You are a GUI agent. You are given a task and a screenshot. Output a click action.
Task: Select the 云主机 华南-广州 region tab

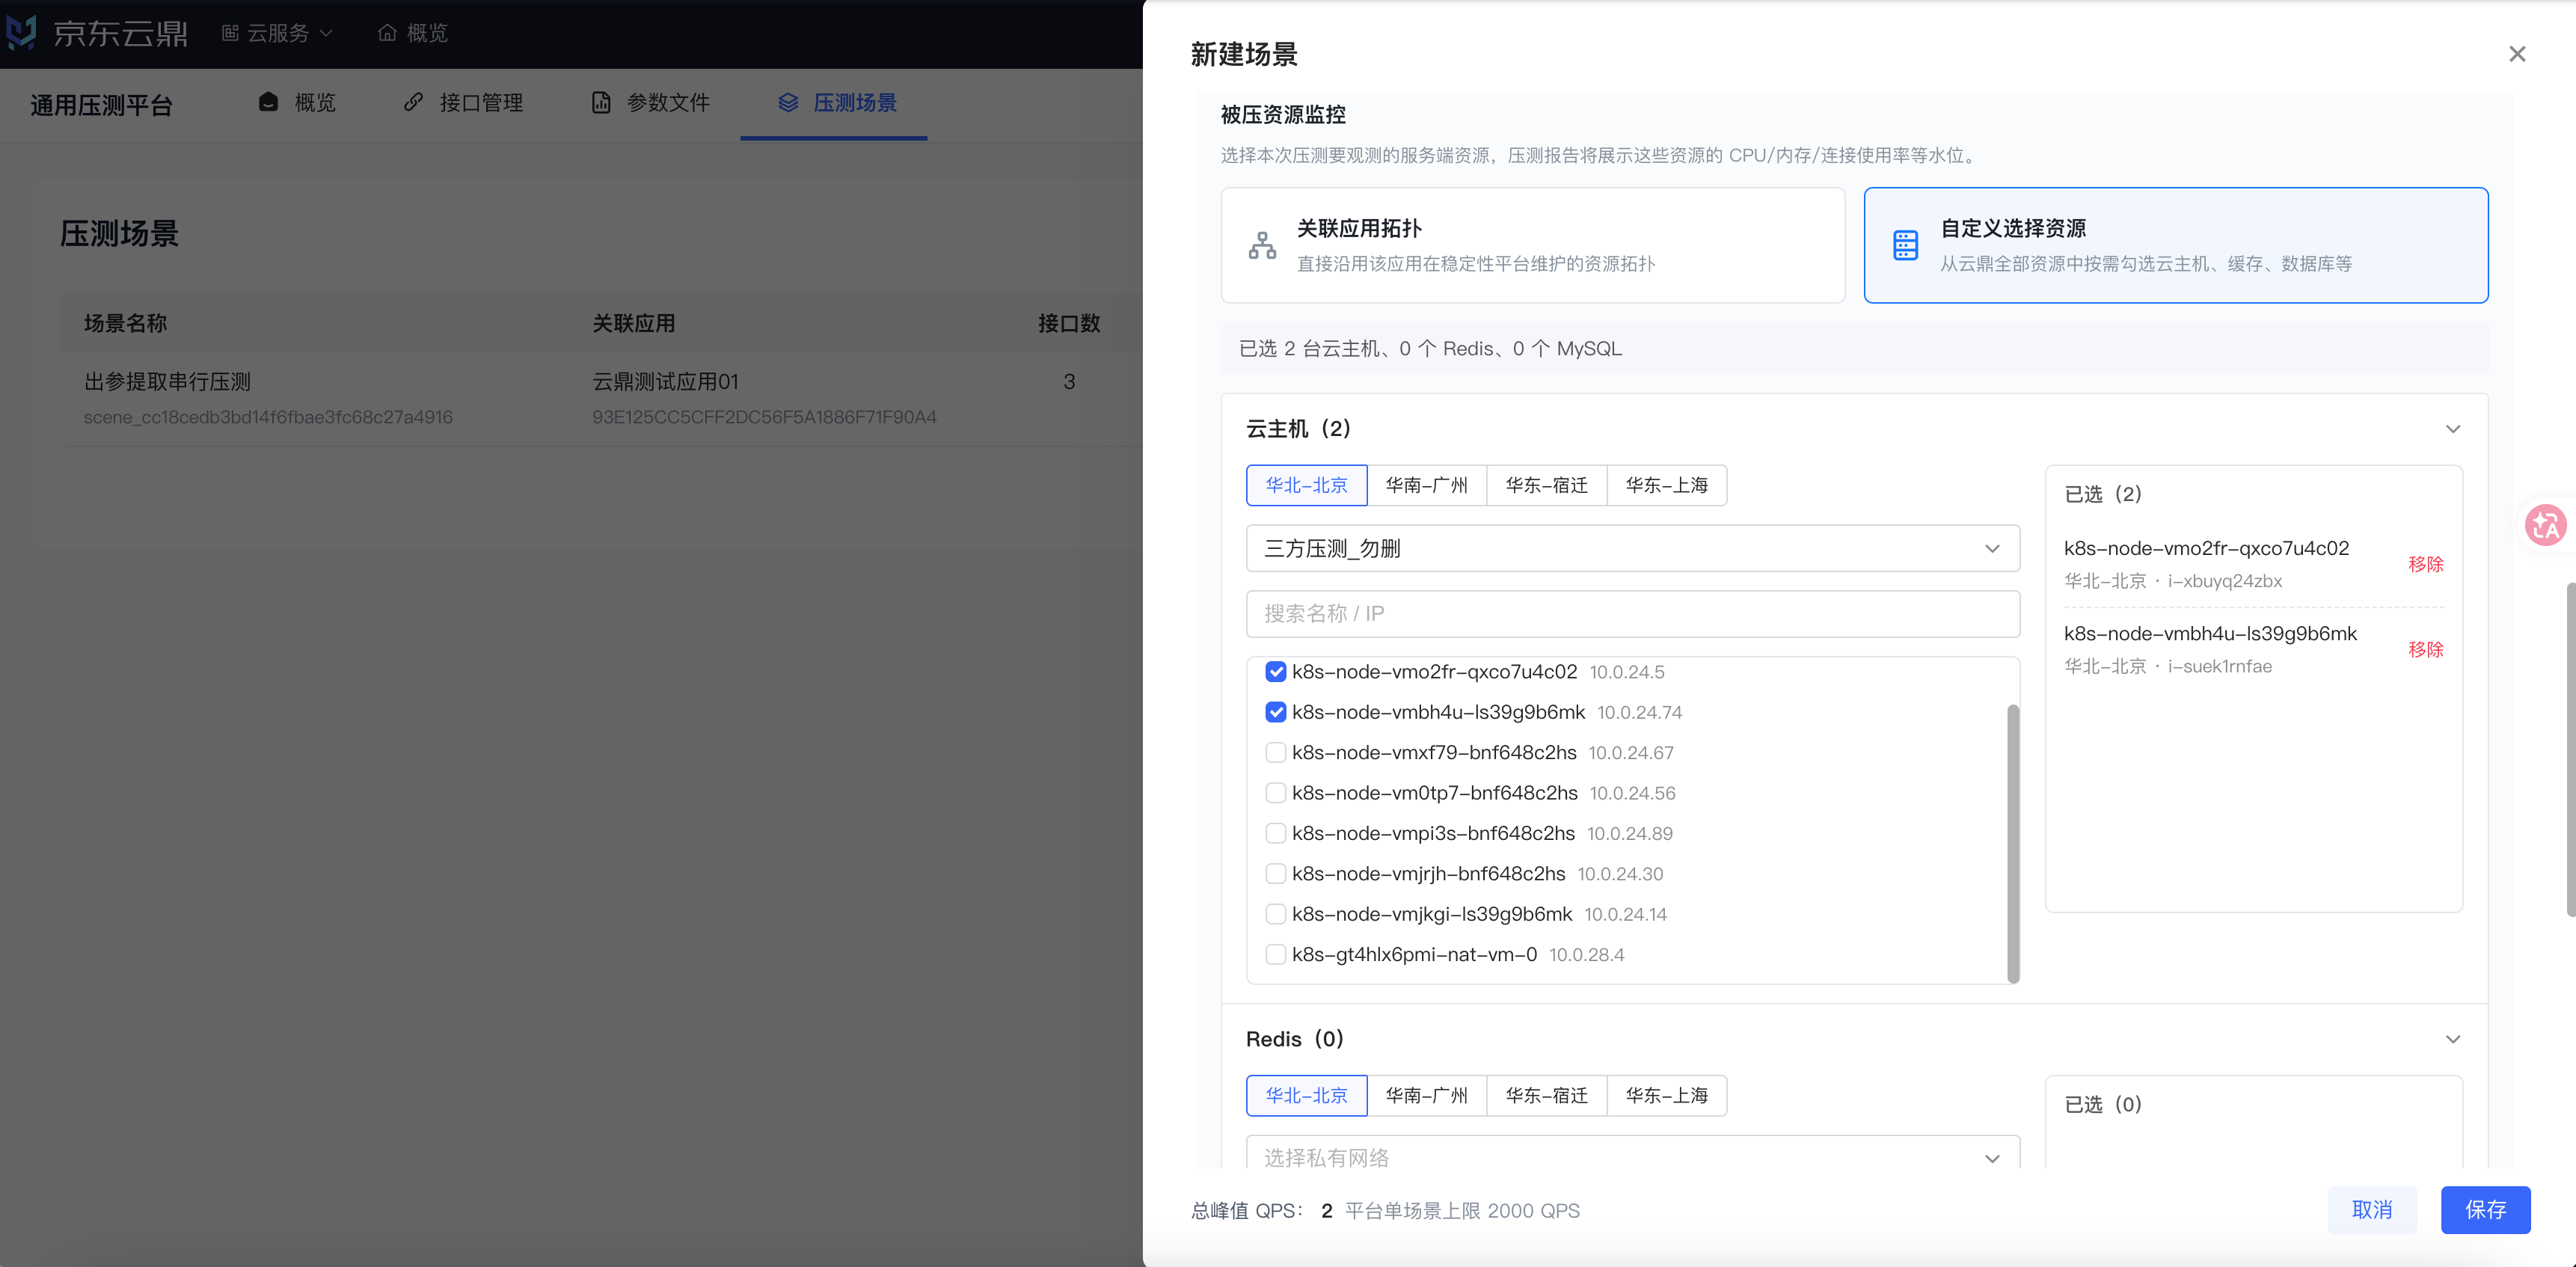[1426, 485]
